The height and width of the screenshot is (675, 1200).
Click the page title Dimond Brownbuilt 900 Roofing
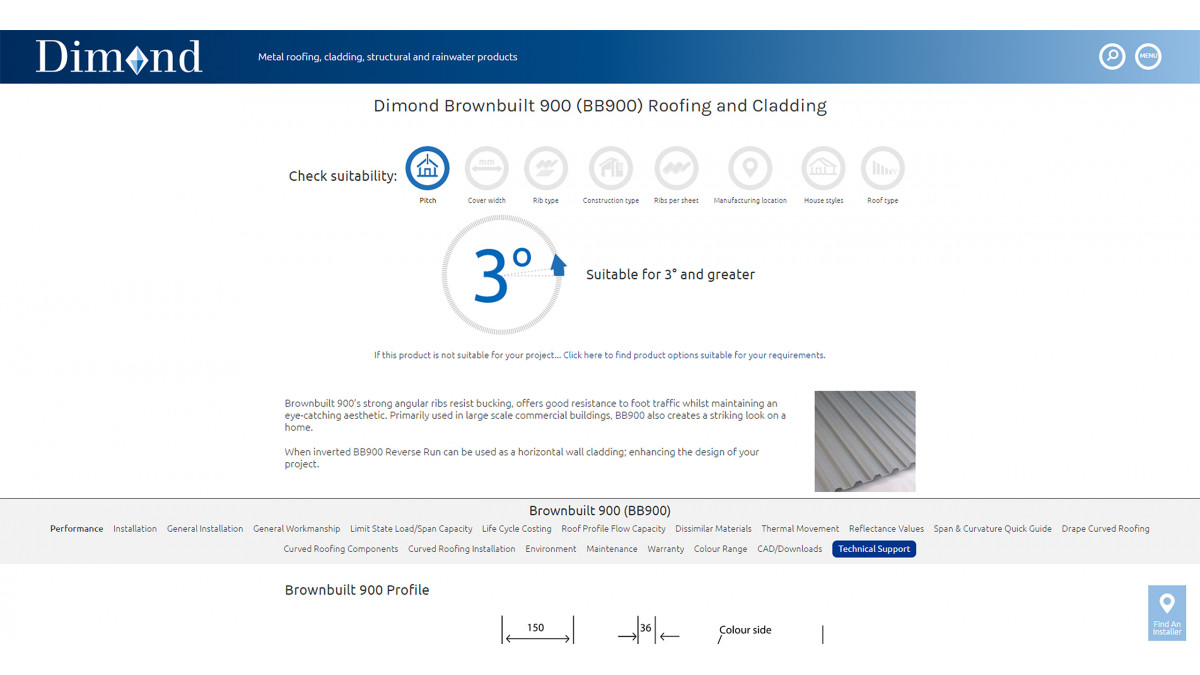point(600,106)
